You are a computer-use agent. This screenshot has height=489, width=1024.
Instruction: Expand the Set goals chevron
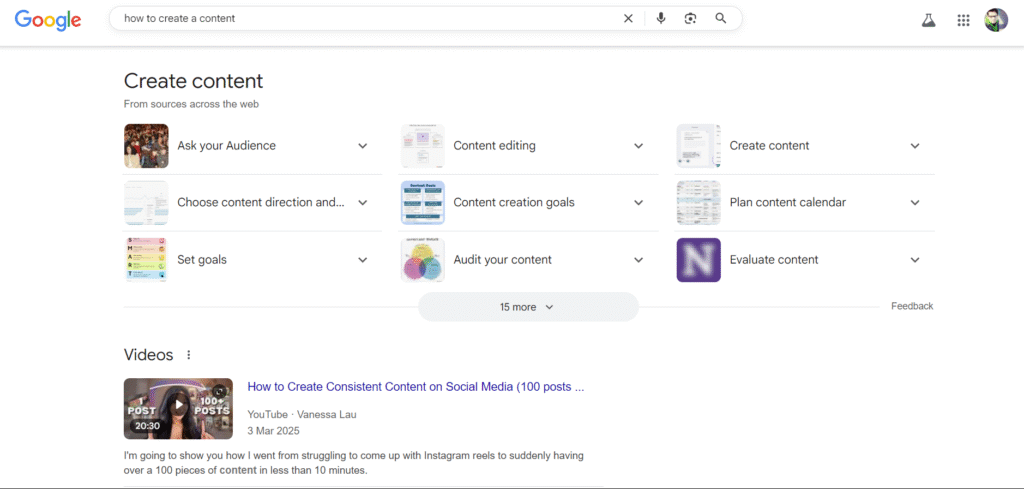pyautogui.click(x=362, y=260)
